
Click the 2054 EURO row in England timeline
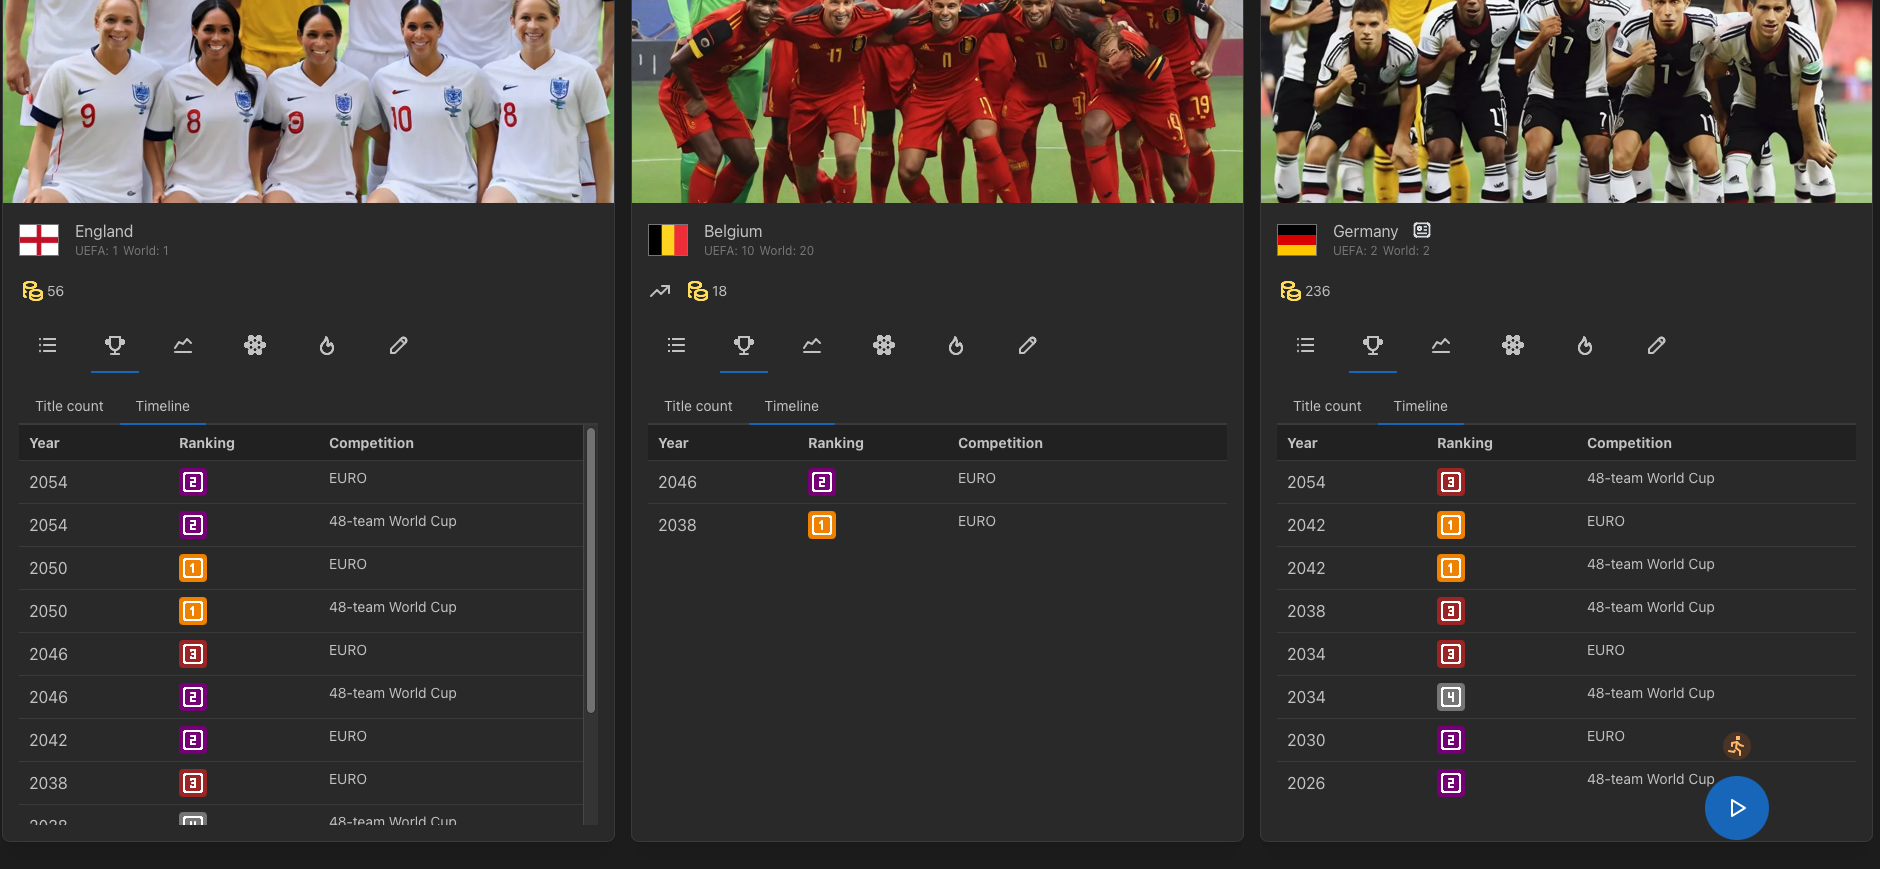point(301,482)
